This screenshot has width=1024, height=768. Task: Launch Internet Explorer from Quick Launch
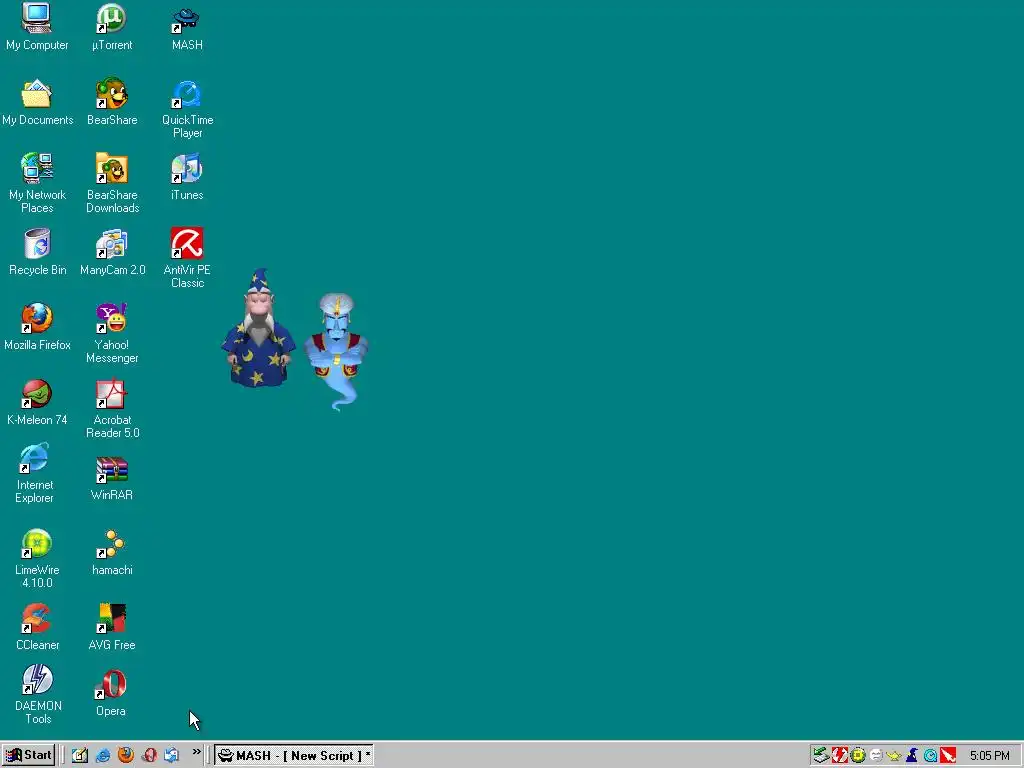coord(103,756)
